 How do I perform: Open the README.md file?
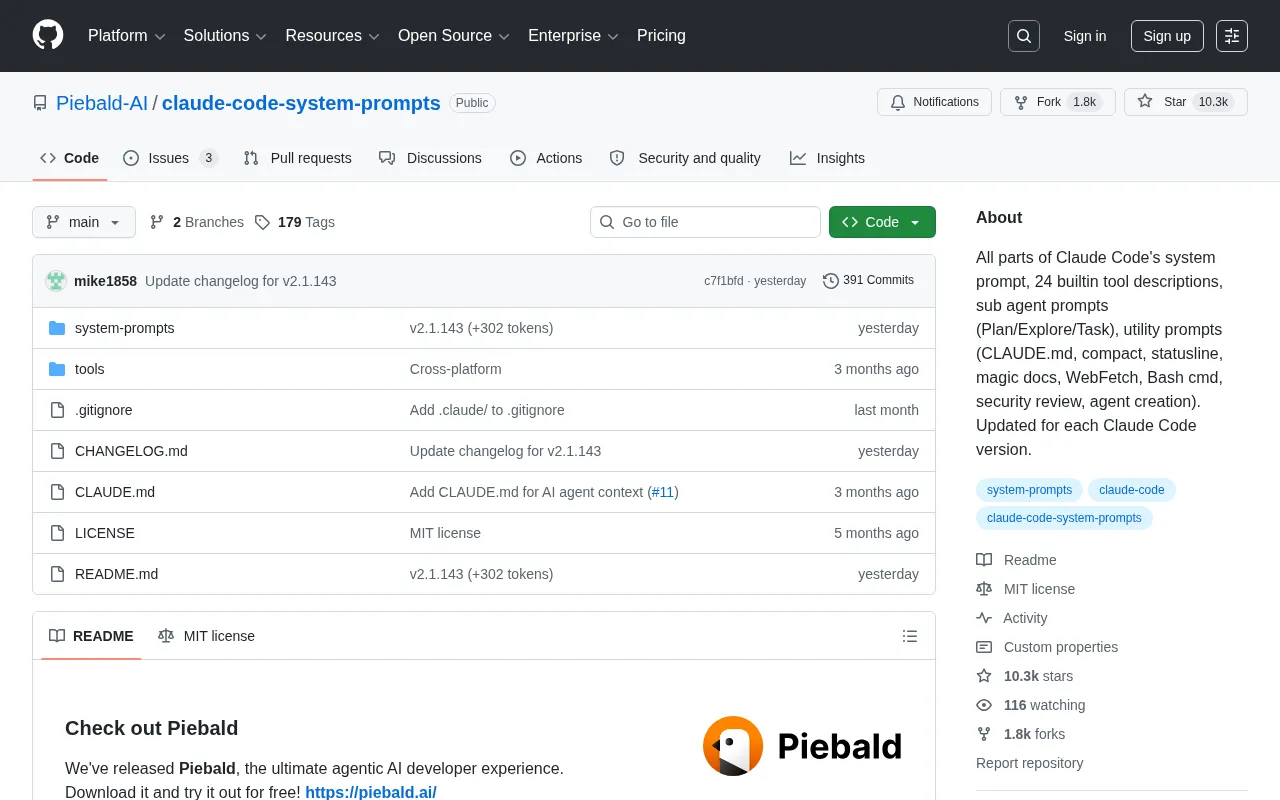[116, 574]
